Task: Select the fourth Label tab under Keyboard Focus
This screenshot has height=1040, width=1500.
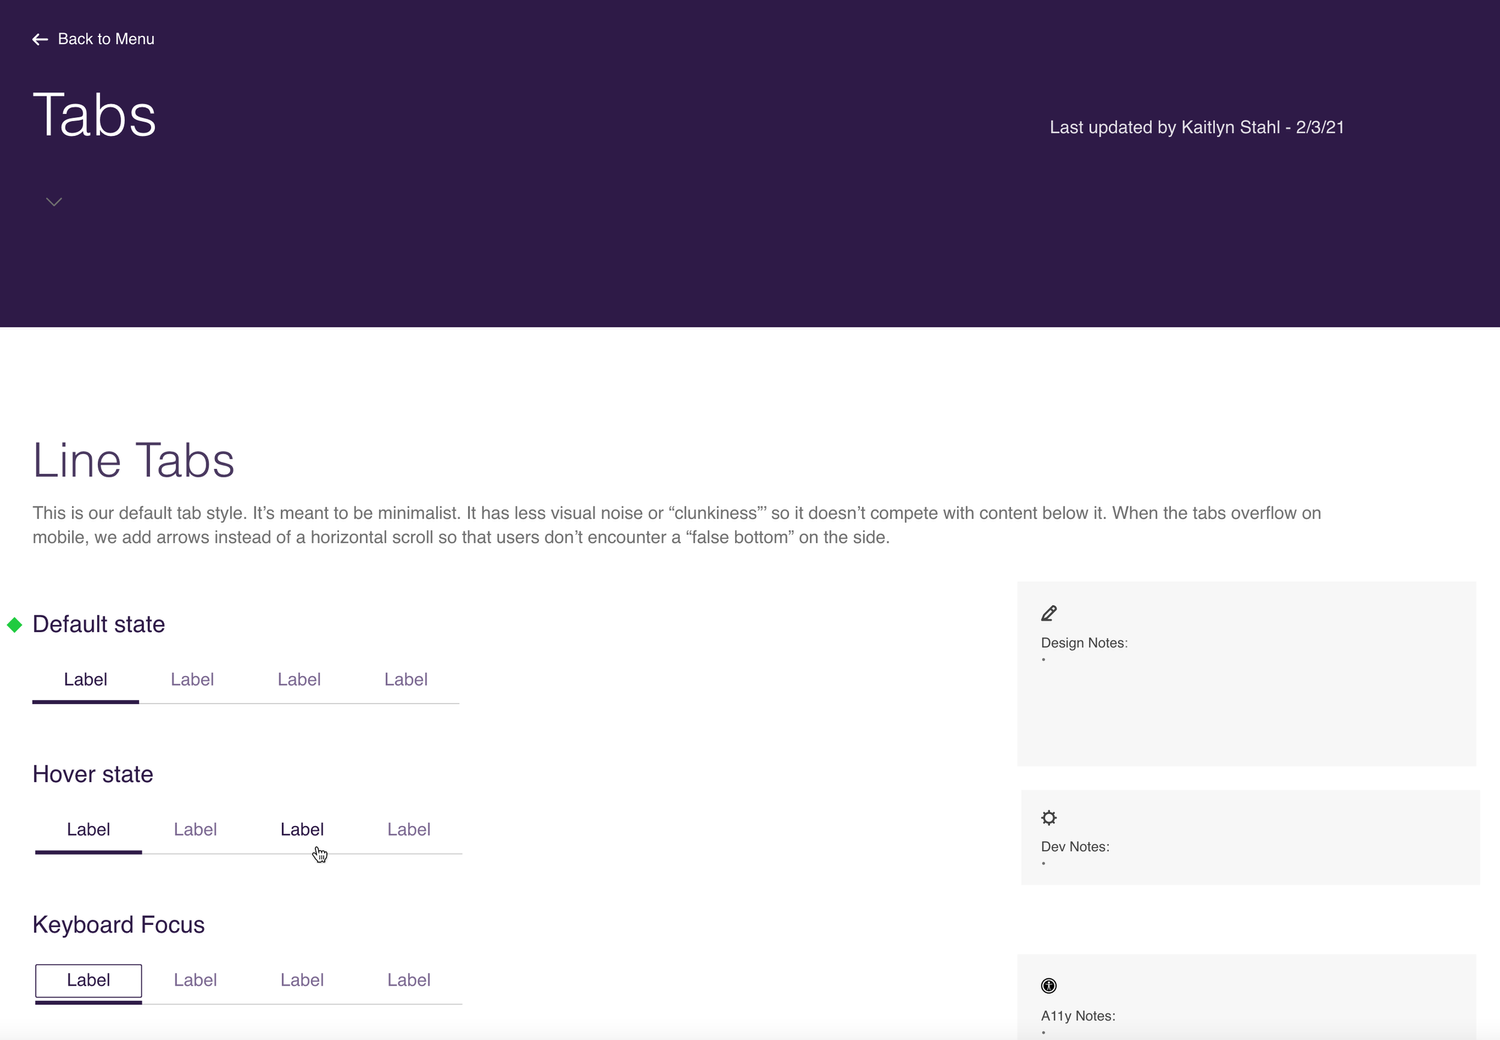Action: tap(409, 981)
